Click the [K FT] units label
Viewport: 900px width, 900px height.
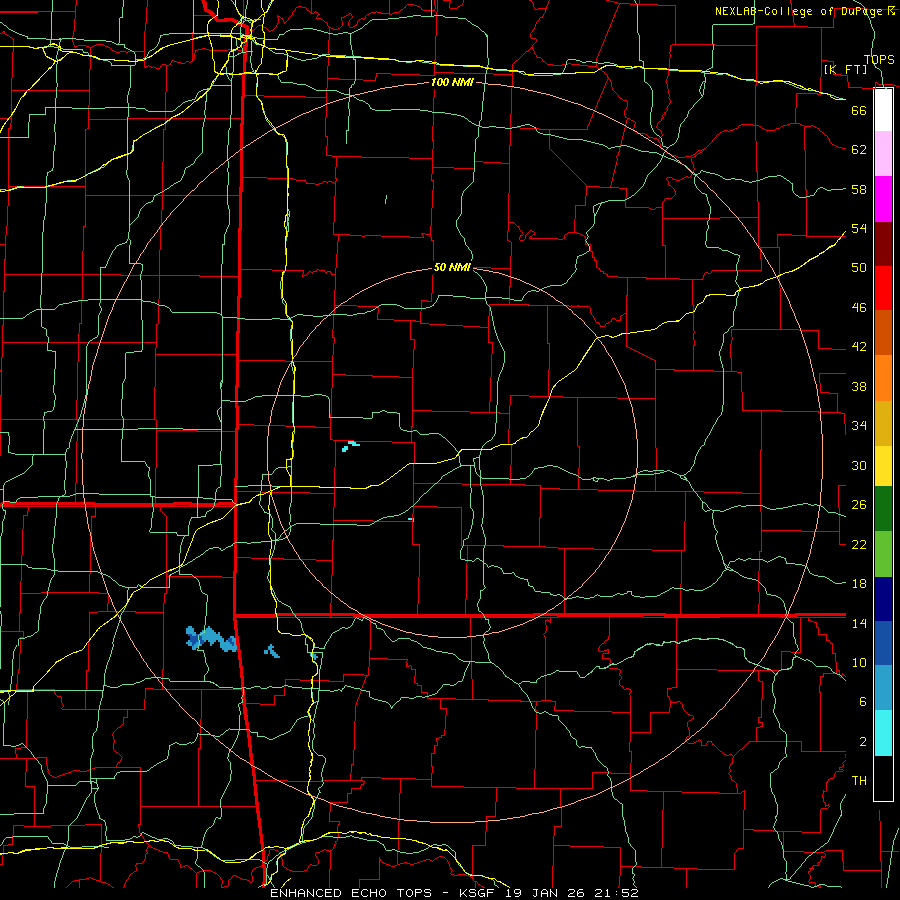pos(845,69)
